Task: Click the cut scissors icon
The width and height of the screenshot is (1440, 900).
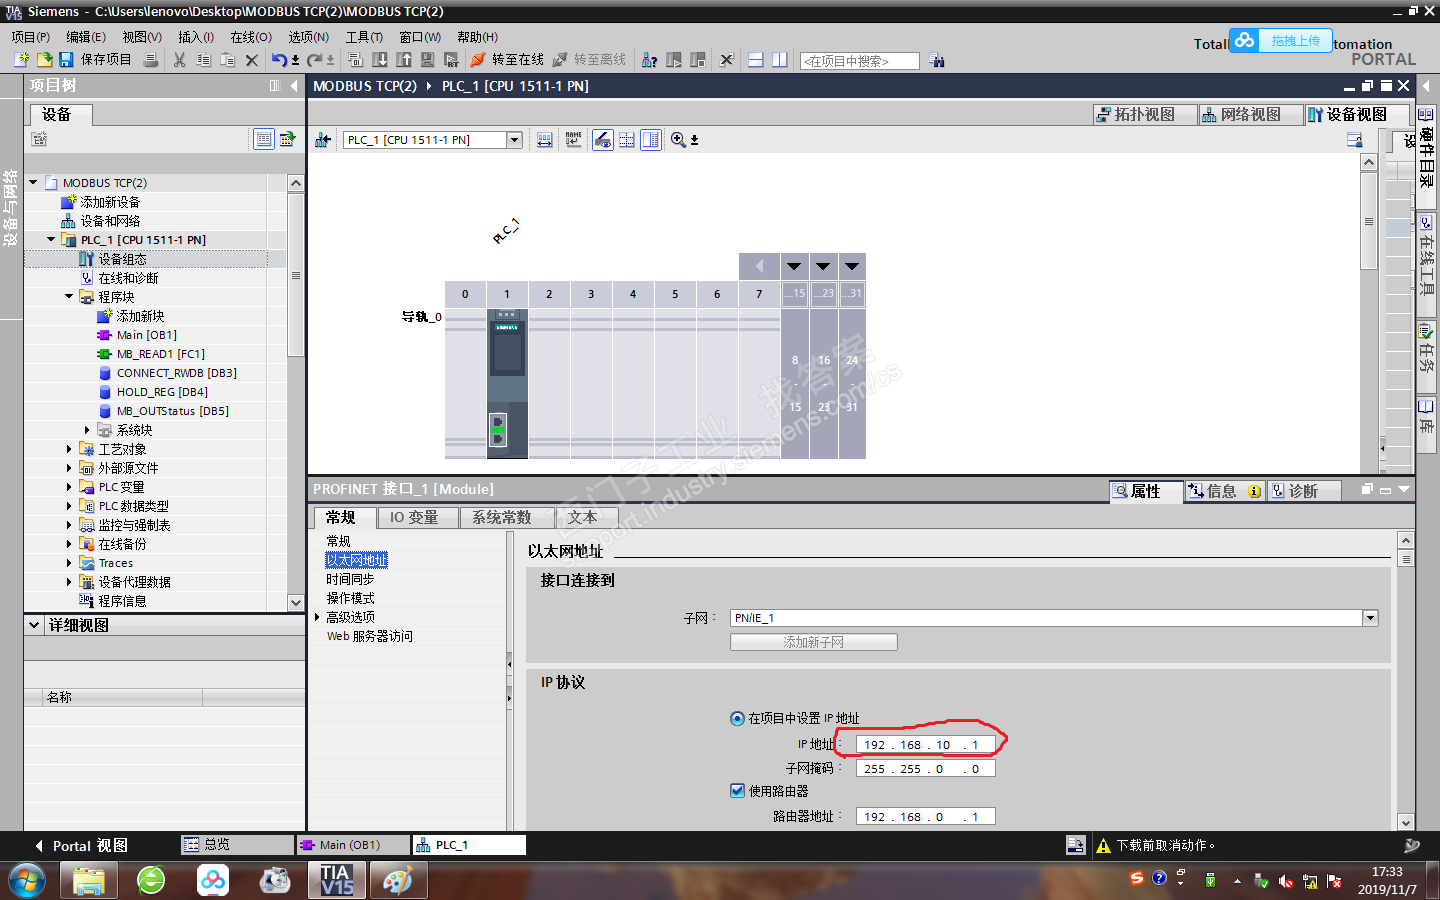Action: point(180,60)
